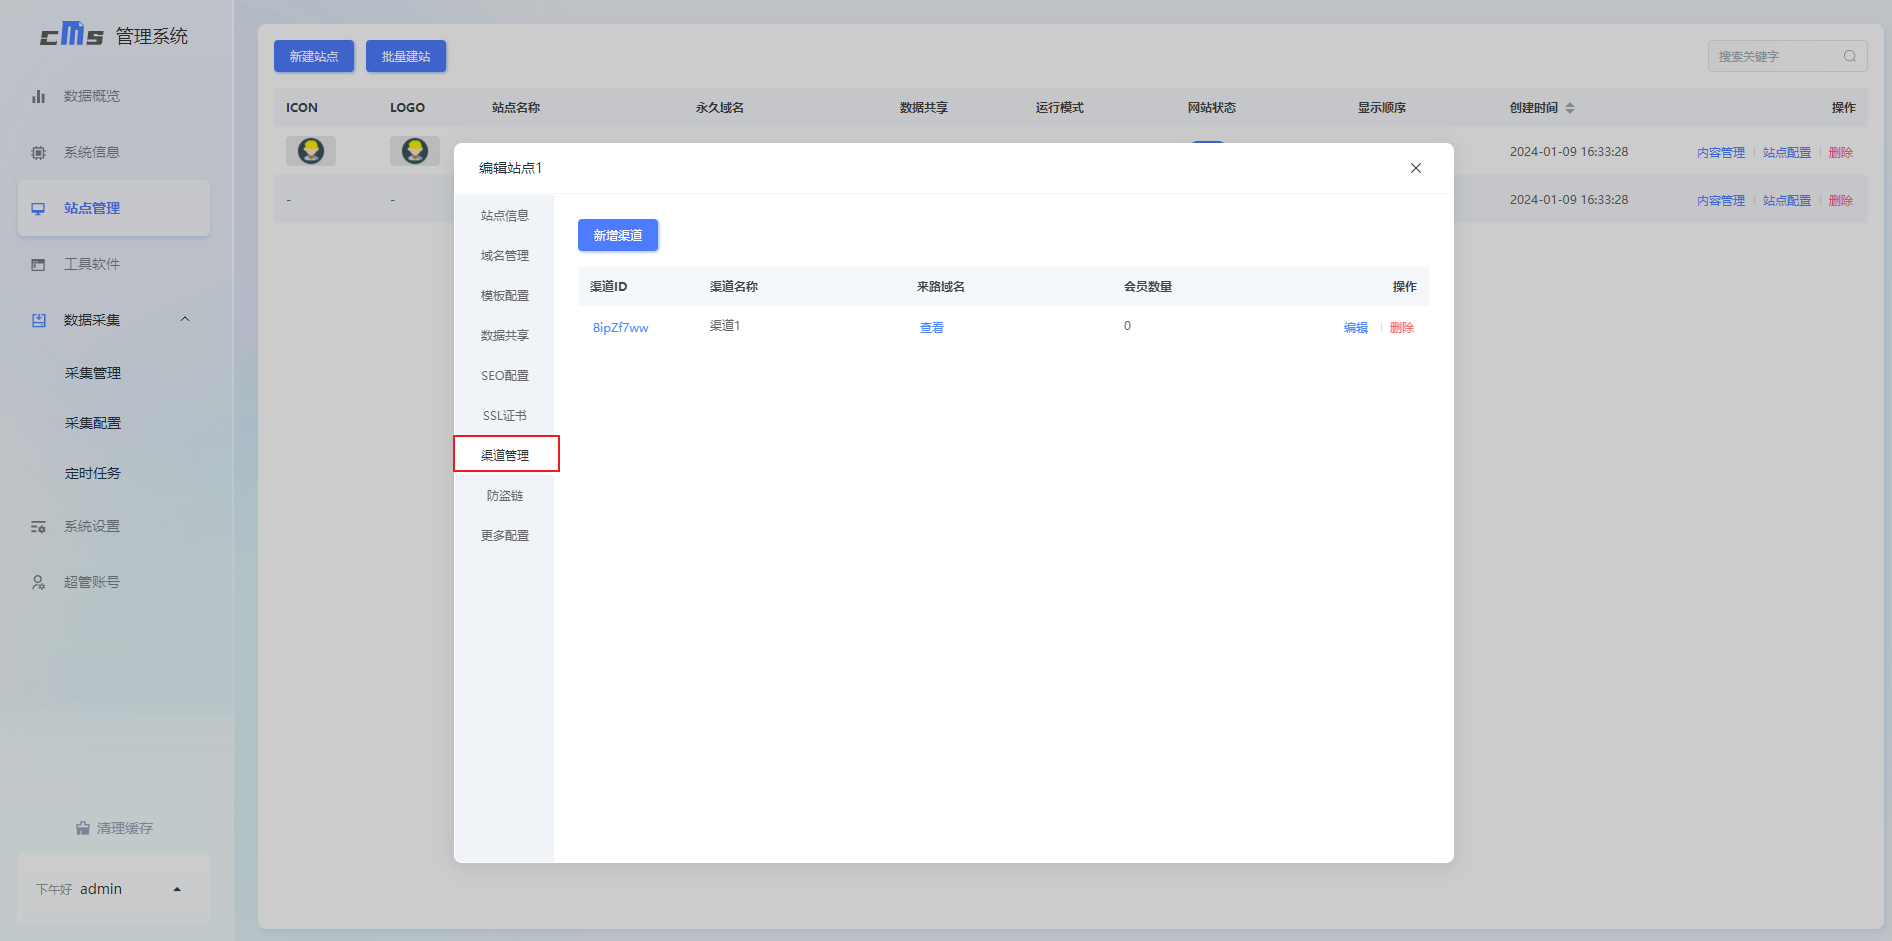Open the admin user dropdown arrow

click(x=177, y=889)
